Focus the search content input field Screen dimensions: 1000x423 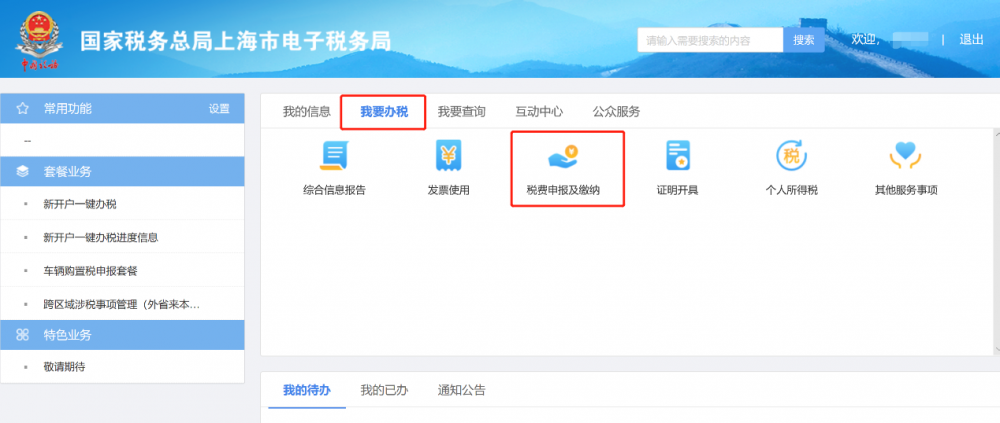[709, 40]
